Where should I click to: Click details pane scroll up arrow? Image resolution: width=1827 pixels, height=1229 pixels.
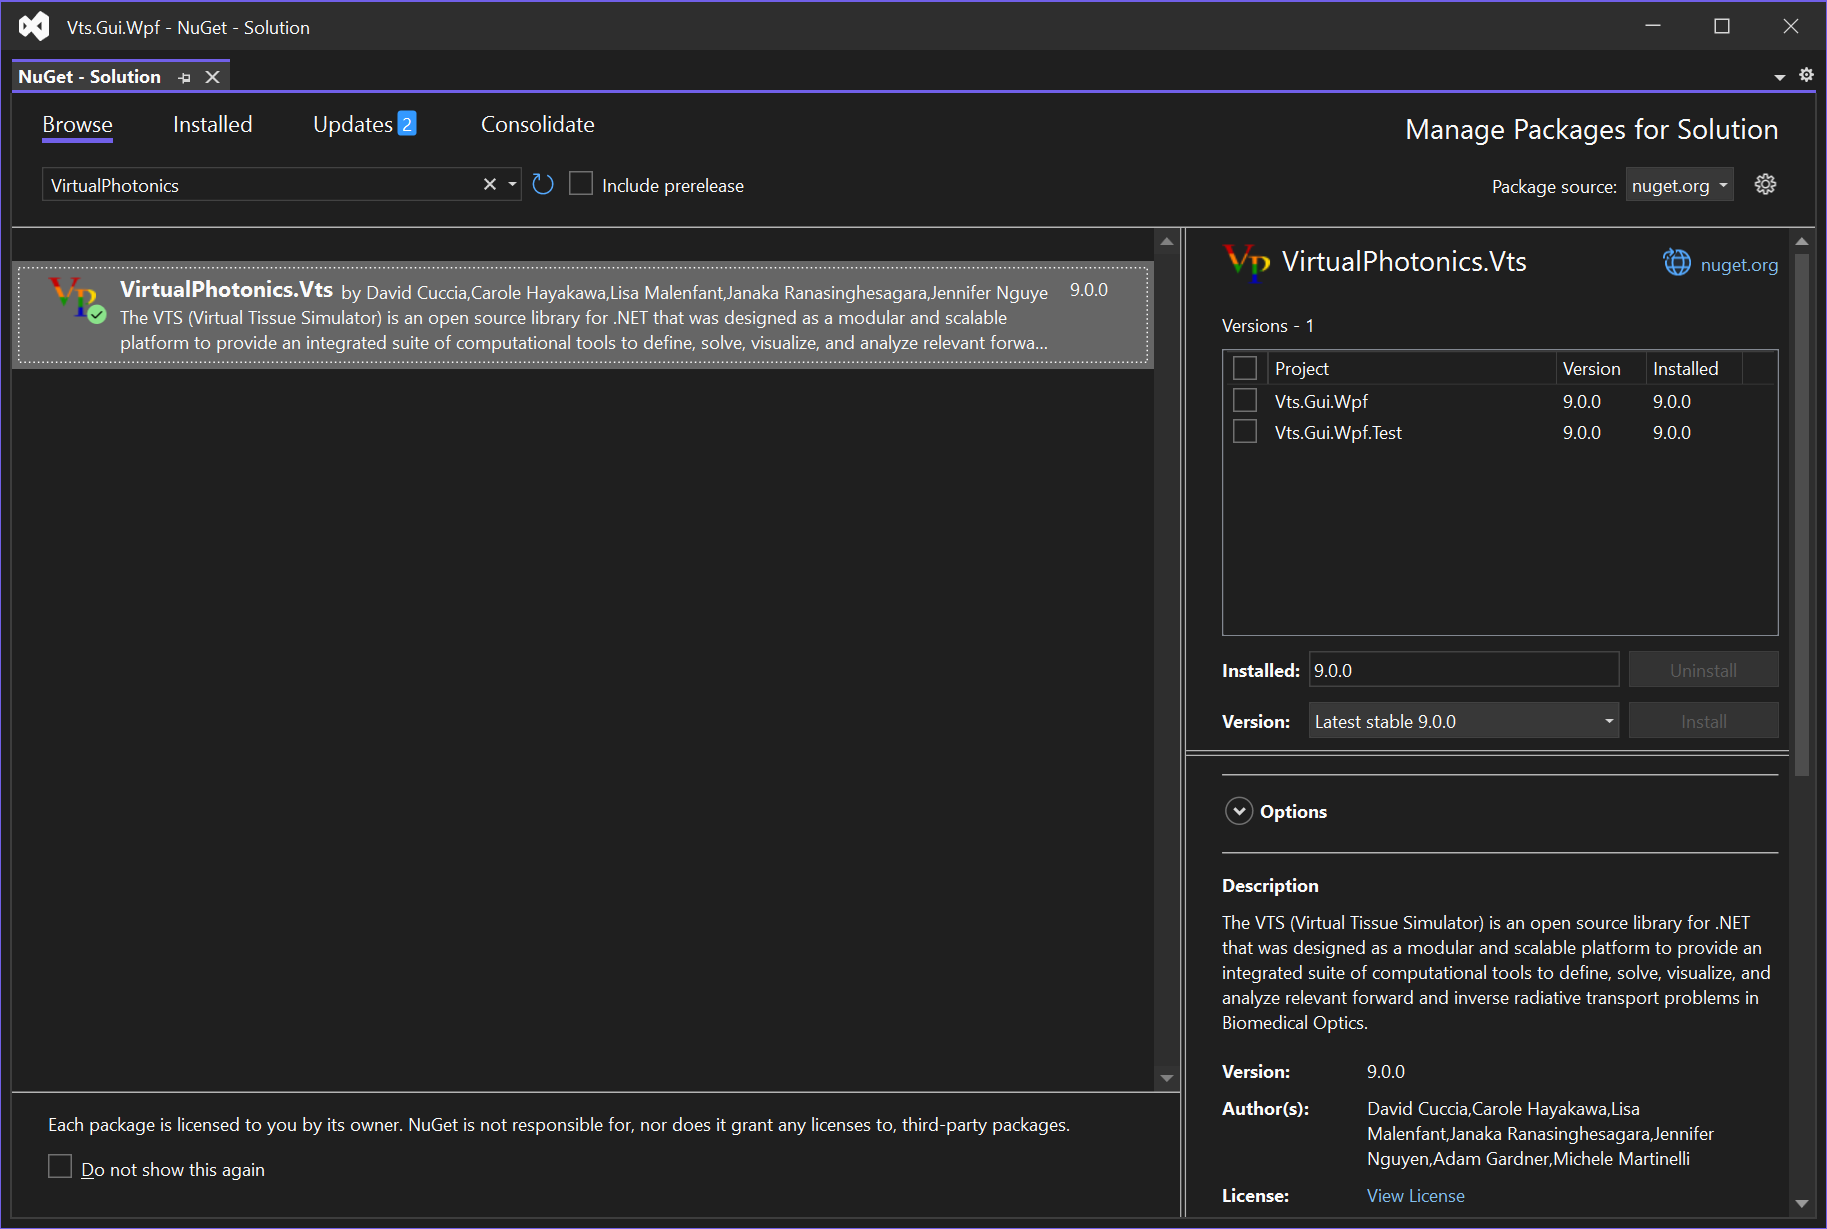(x=1802, y=241)
